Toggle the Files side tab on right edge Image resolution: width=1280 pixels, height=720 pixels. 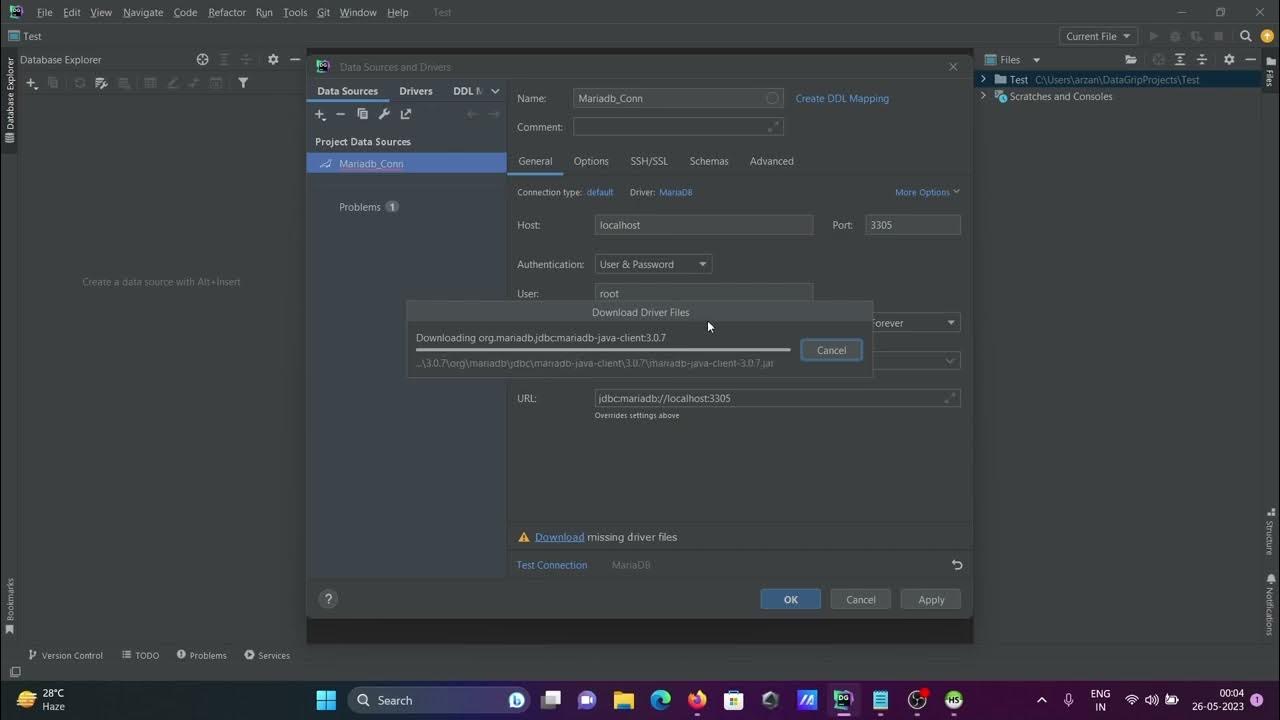click(x=1270, y=74)
